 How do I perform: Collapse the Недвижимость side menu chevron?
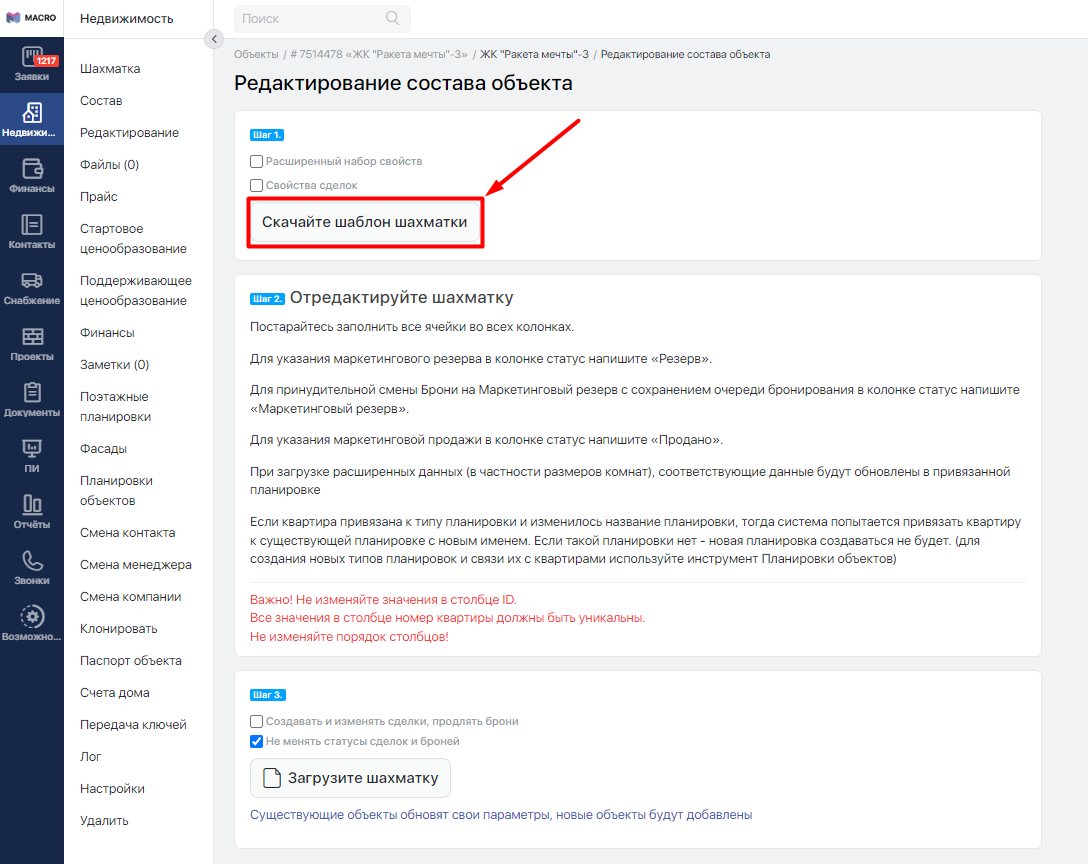(x=214, y=39)
